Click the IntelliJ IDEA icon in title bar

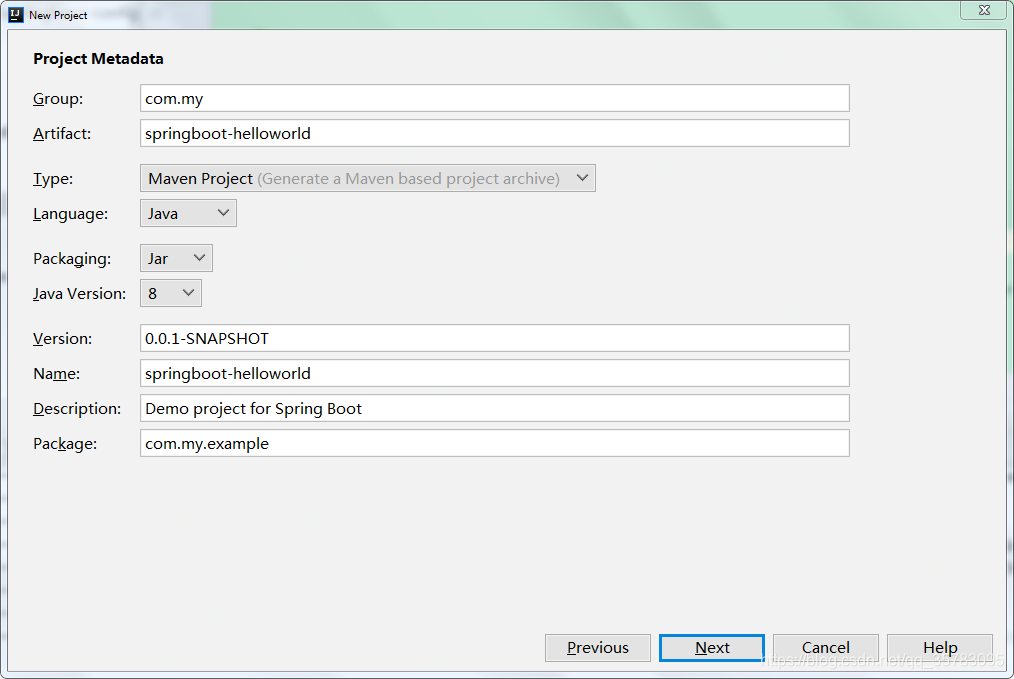point(16,14)
